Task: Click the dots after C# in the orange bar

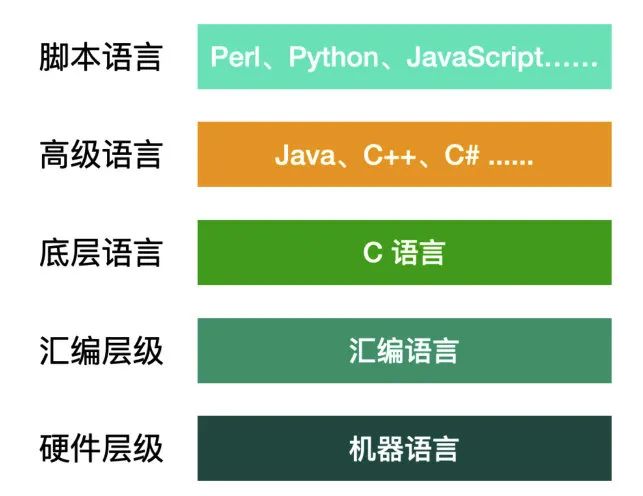Action: 510,156
